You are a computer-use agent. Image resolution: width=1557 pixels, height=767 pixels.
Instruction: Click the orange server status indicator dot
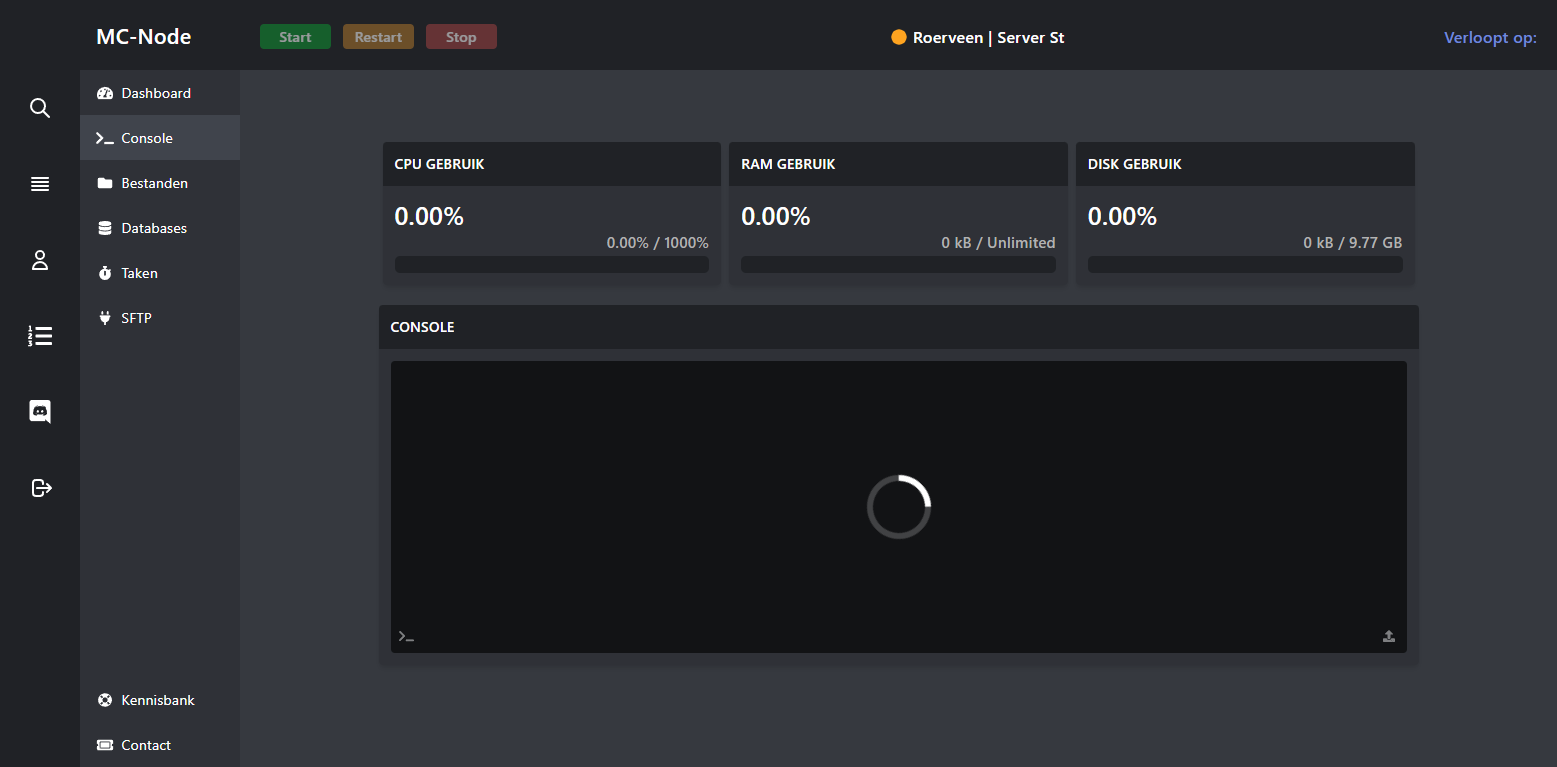pos(898,37)
